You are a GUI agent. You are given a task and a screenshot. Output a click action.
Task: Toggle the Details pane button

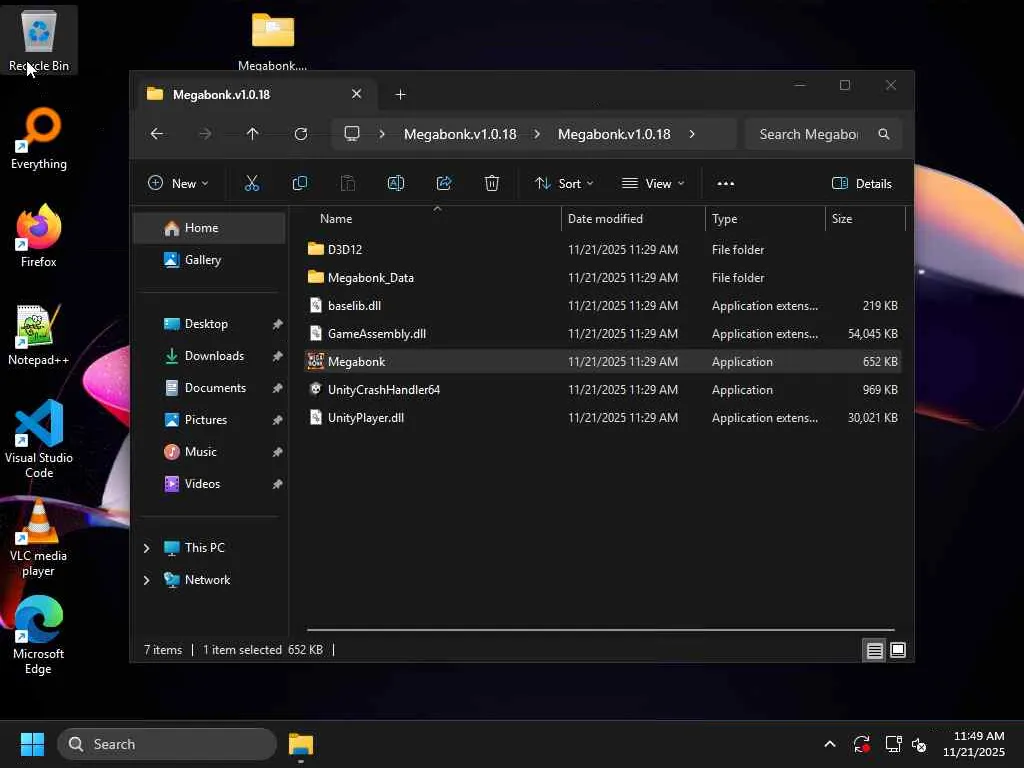coord(861,183)
